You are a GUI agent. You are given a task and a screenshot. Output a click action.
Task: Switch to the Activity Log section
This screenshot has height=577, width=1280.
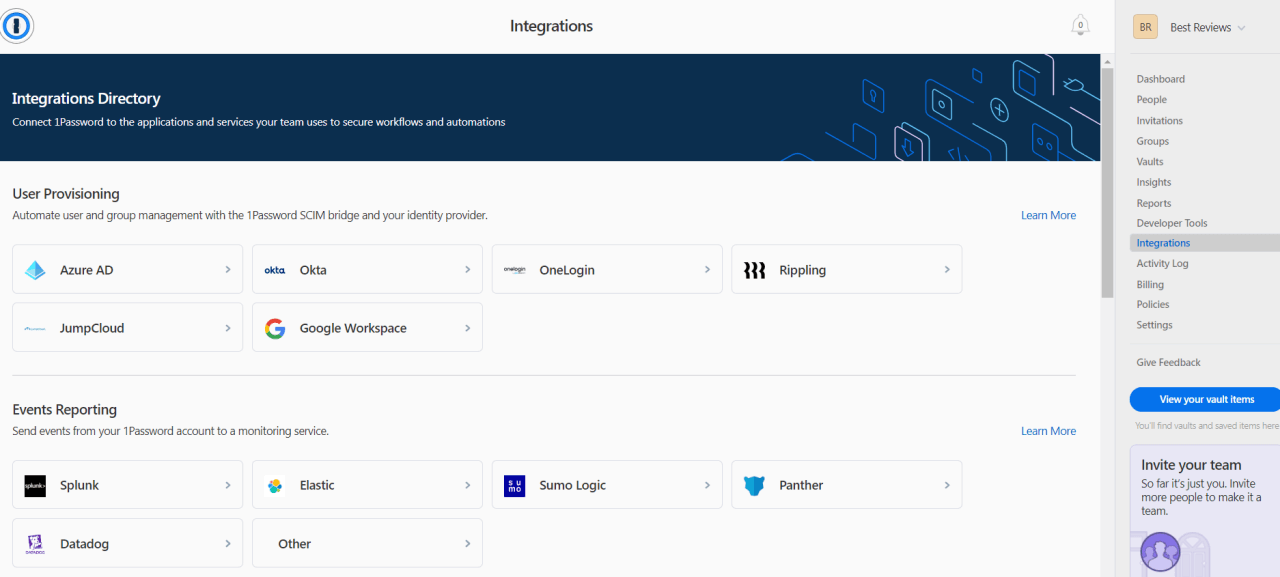pyautogui.click(x=1162, y=263)
